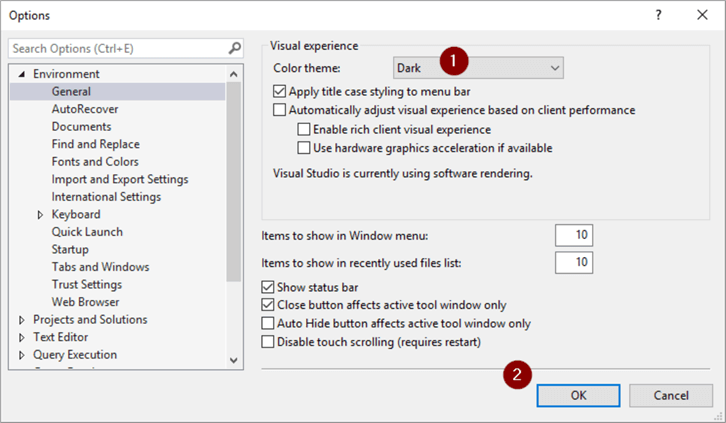Click the Cancel button
726x423 pixels.
[x=670, y=395]
